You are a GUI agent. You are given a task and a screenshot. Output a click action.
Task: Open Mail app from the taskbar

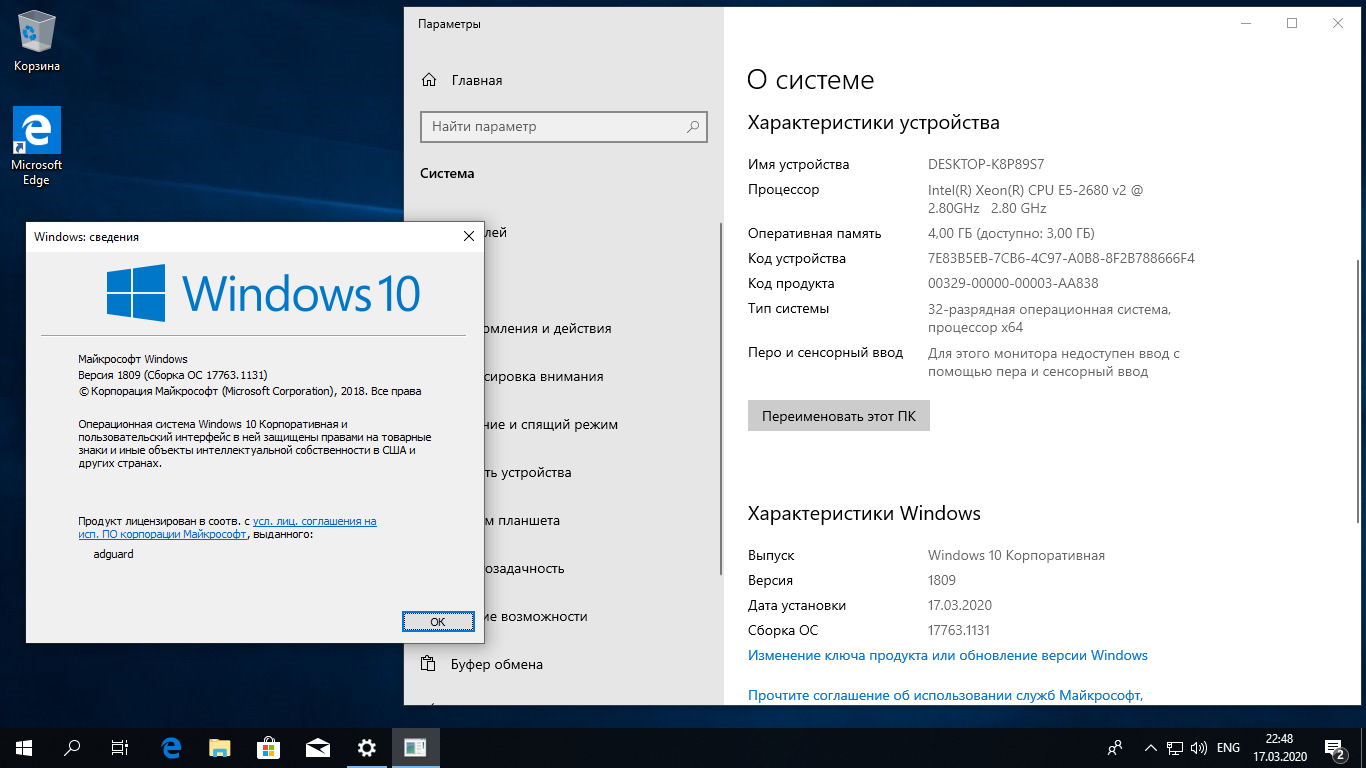318,747
